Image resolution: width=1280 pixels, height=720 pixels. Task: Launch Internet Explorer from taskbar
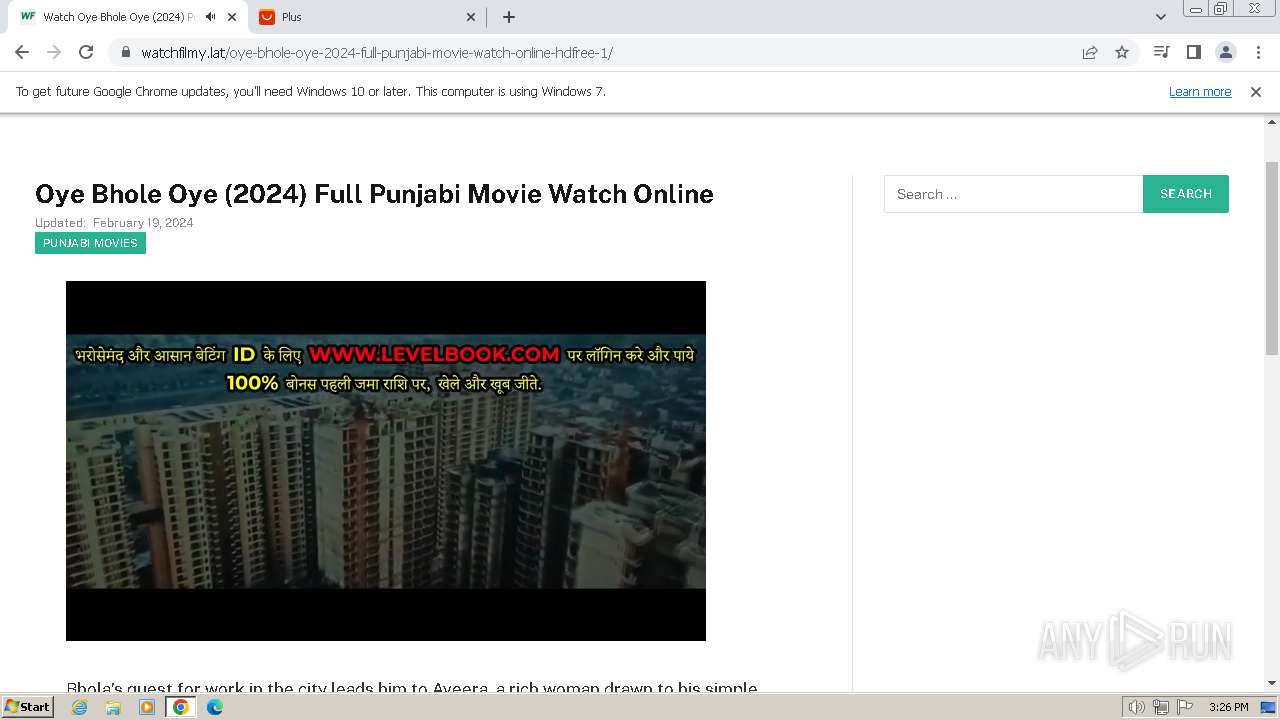[80, 707]
